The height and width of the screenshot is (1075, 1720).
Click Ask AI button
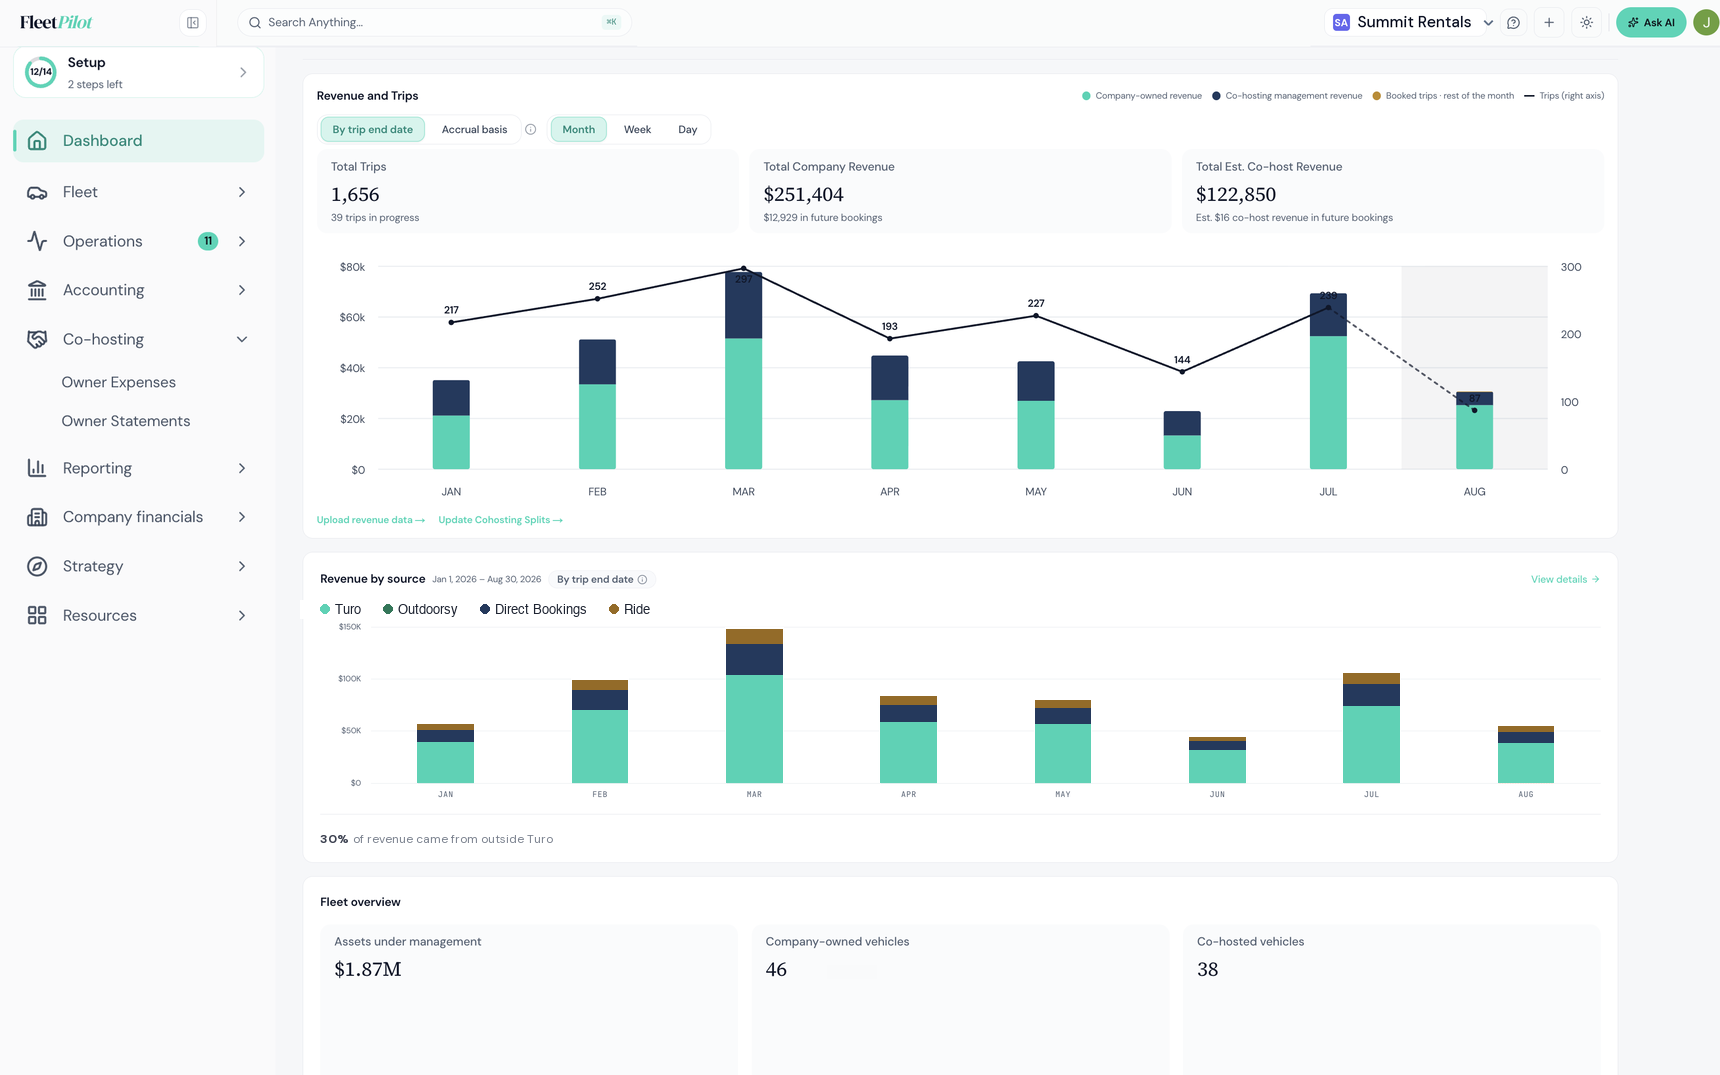(x=1651, y=22)
